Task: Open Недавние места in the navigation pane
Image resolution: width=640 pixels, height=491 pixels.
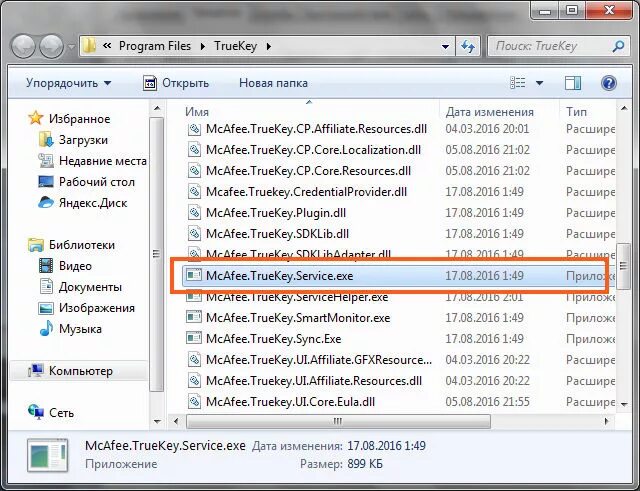Action: [x=92, y=161]
